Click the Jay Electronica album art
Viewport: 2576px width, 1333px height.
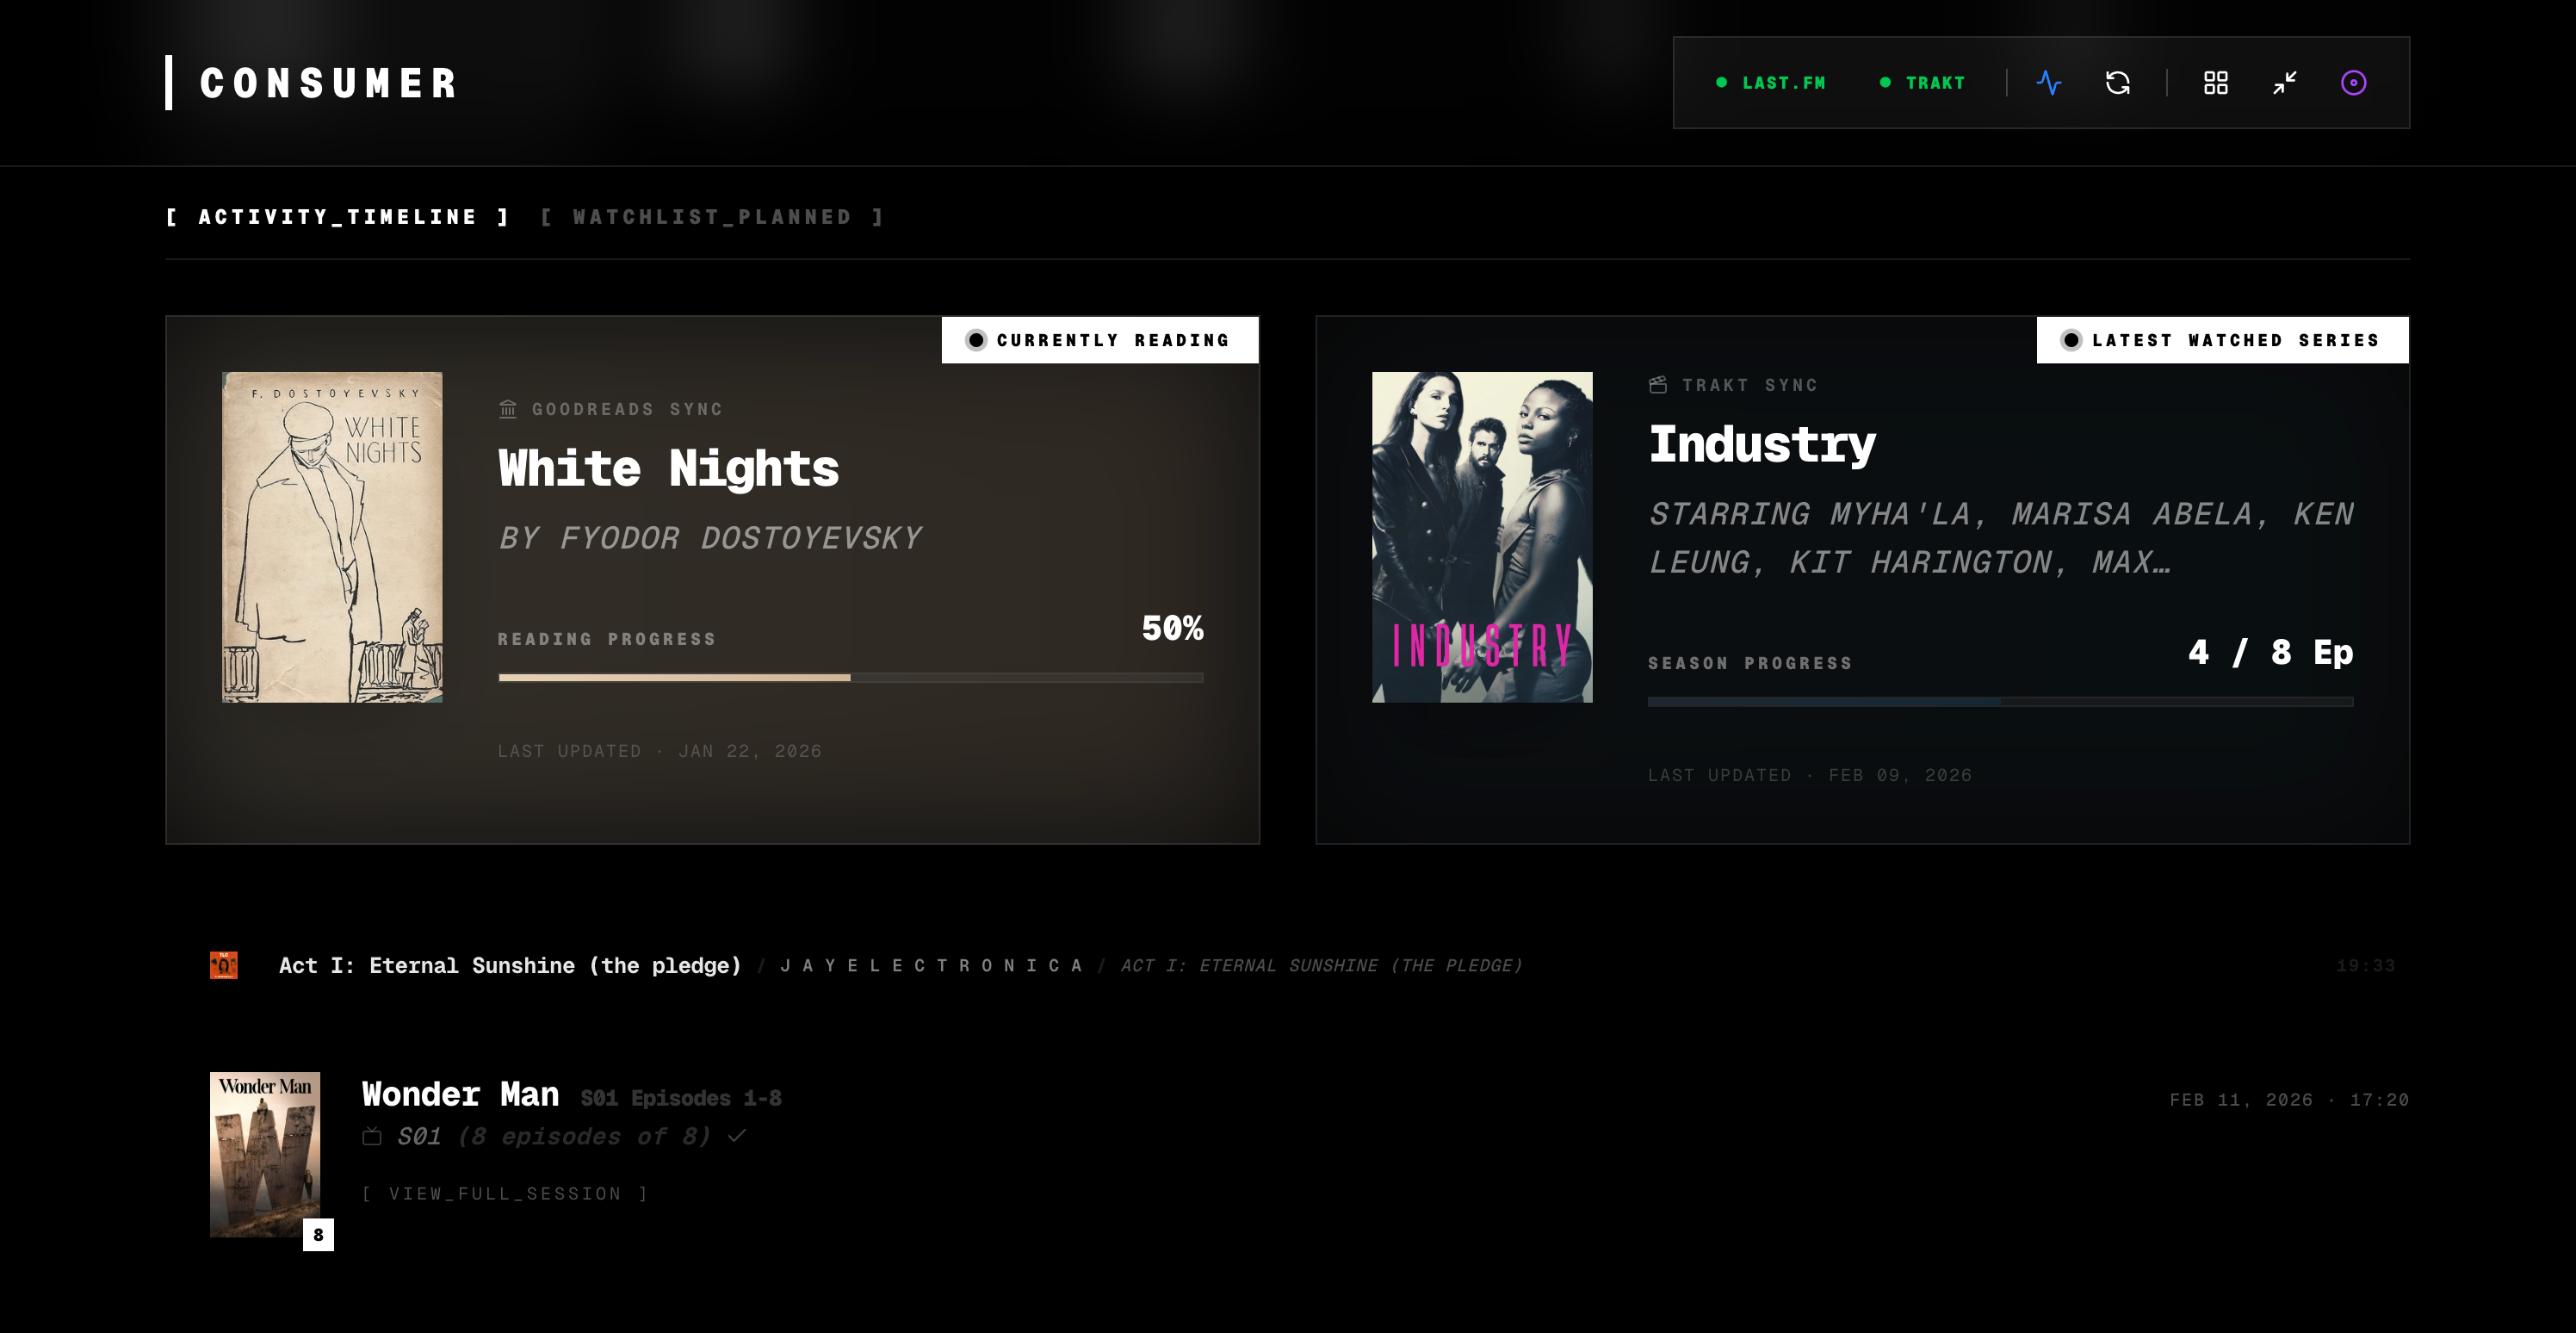(224, 965)
